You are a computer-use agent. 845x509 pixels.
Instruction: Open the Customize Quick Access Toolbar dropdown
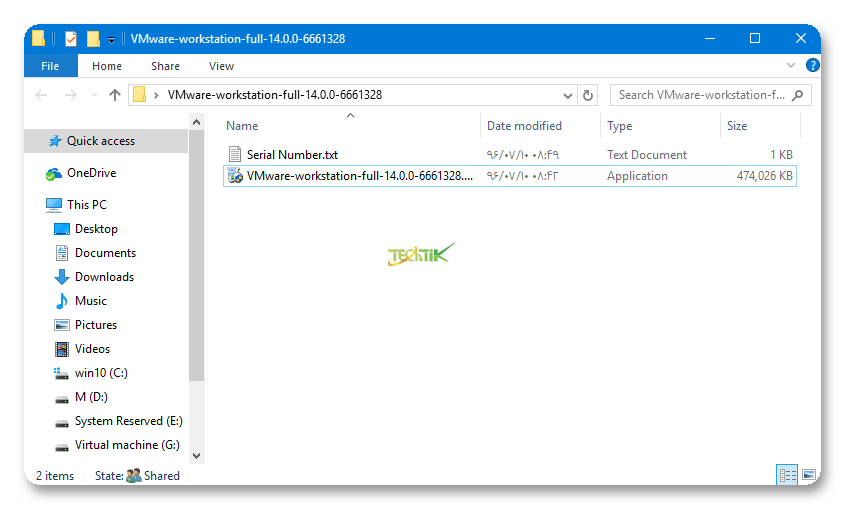(x=112, y=40)
